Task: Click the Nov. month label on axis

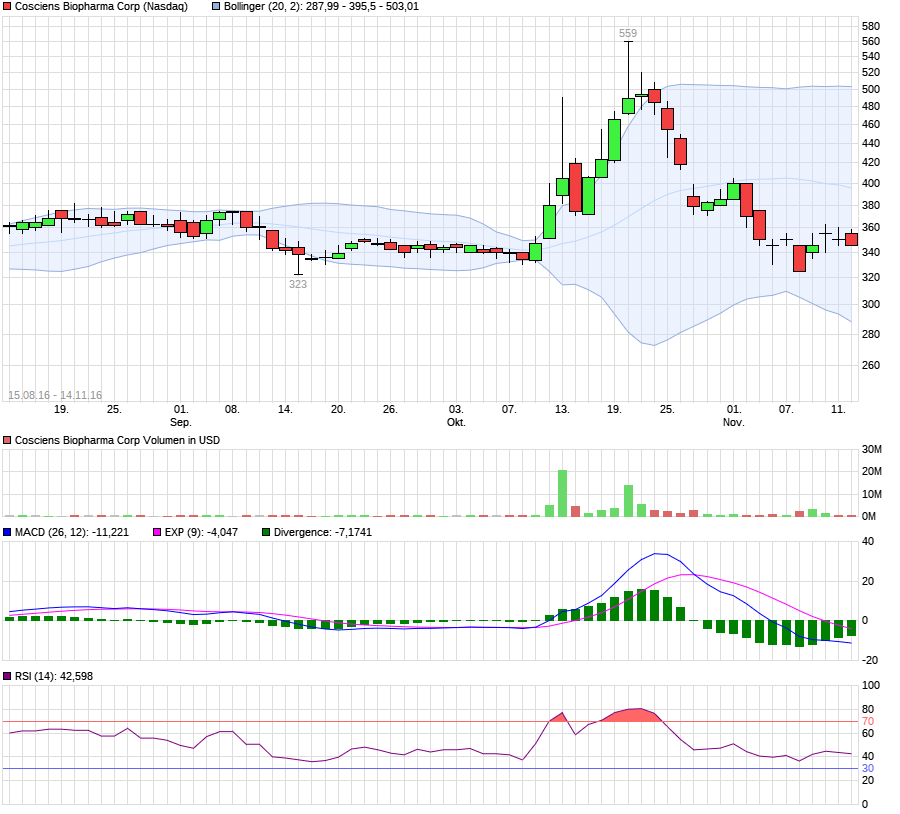Action: click(x=734, y=422)
